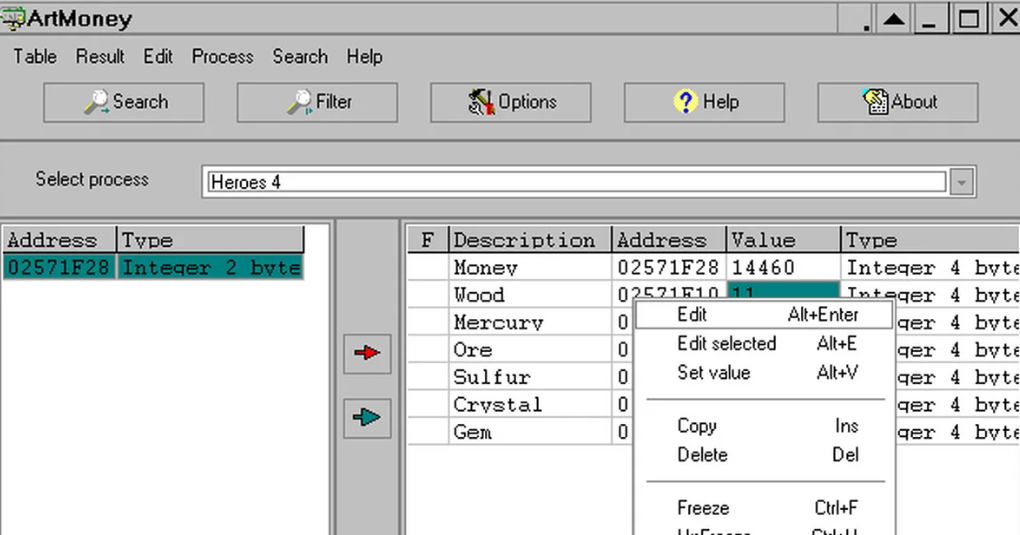Viewport: 1020px width, 535px height.
Task: Click the Help toolbar button
Action: [704, 102]
